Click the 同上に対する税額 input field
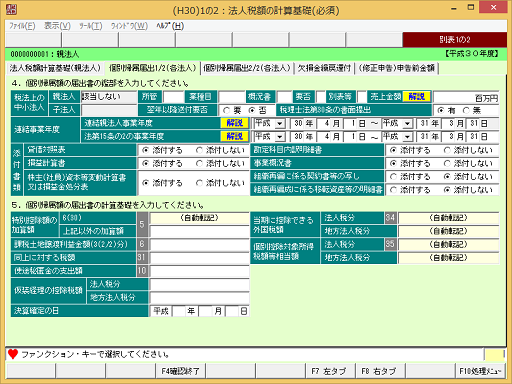 pyautogui.click(x=199, y=257)
